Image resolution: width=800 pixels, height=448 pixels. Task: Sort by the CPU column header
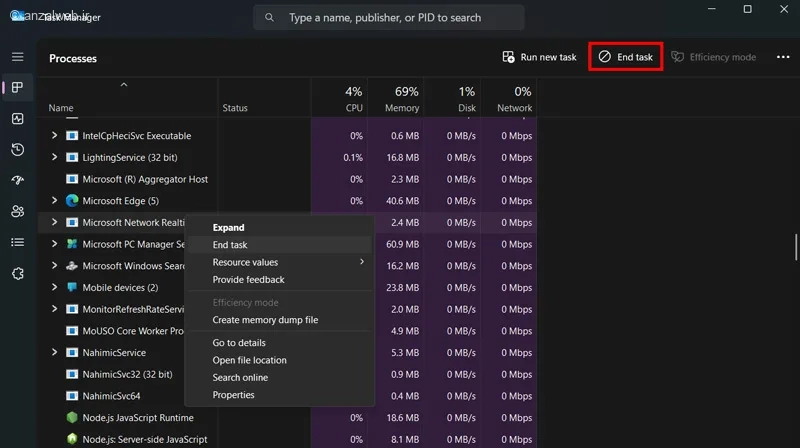[339, 97]
